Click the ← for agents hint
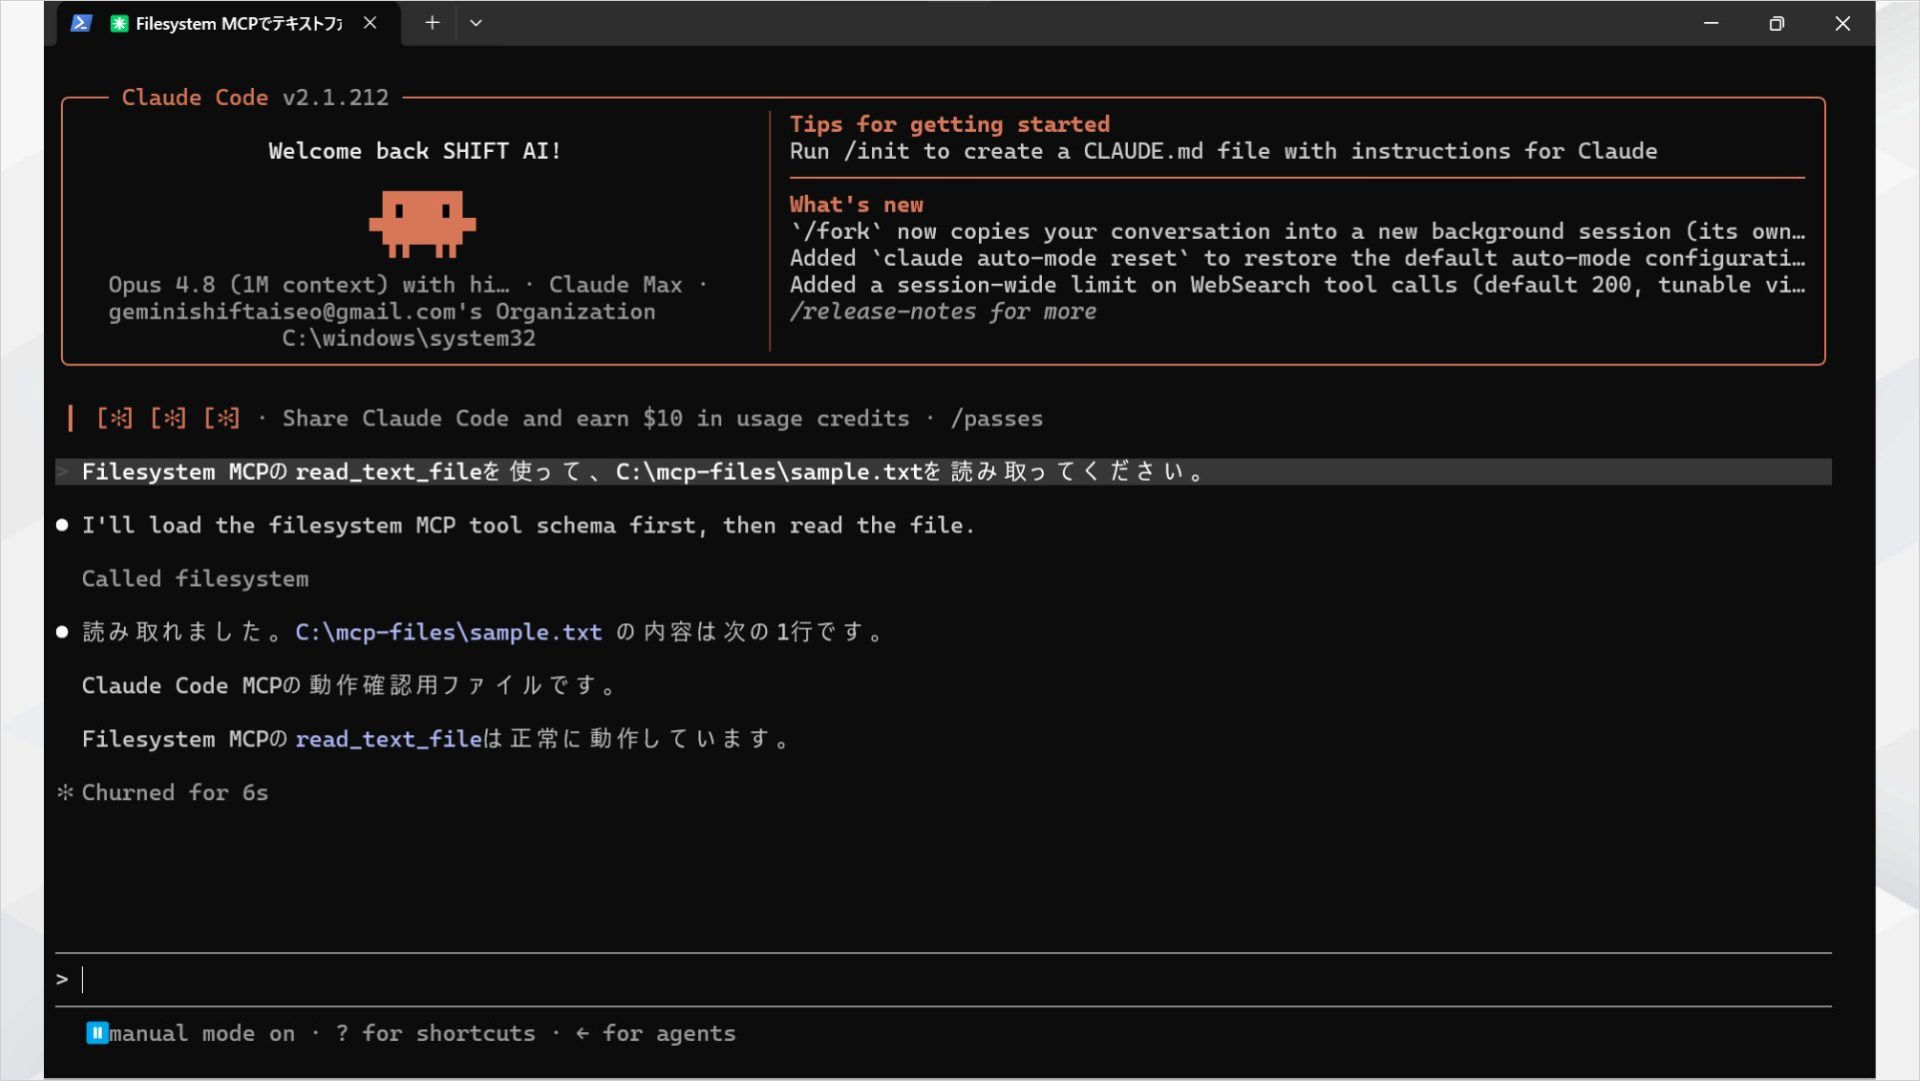1920x1081 pixels. click(x=656, y=1033)
